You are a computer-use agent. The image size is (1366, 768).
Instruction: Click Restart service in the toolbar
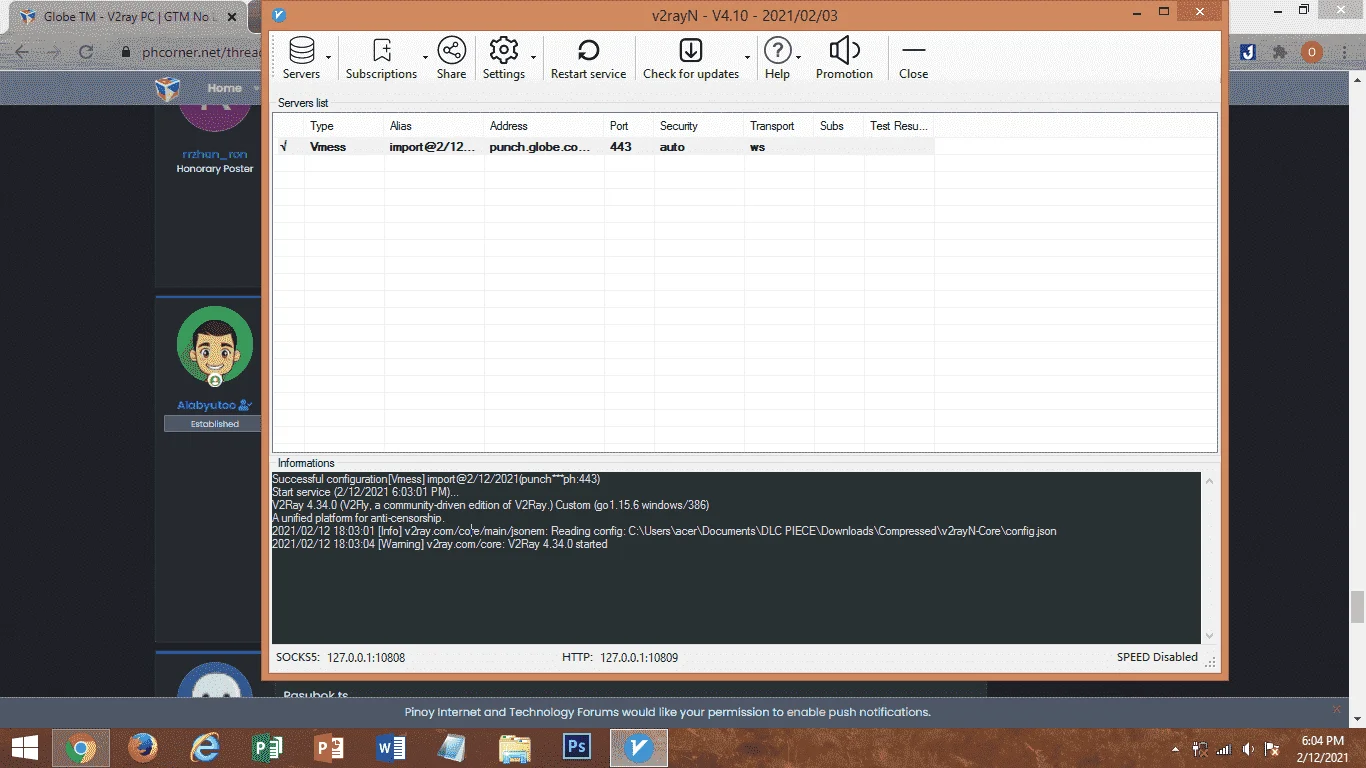[x=588, y=58]
